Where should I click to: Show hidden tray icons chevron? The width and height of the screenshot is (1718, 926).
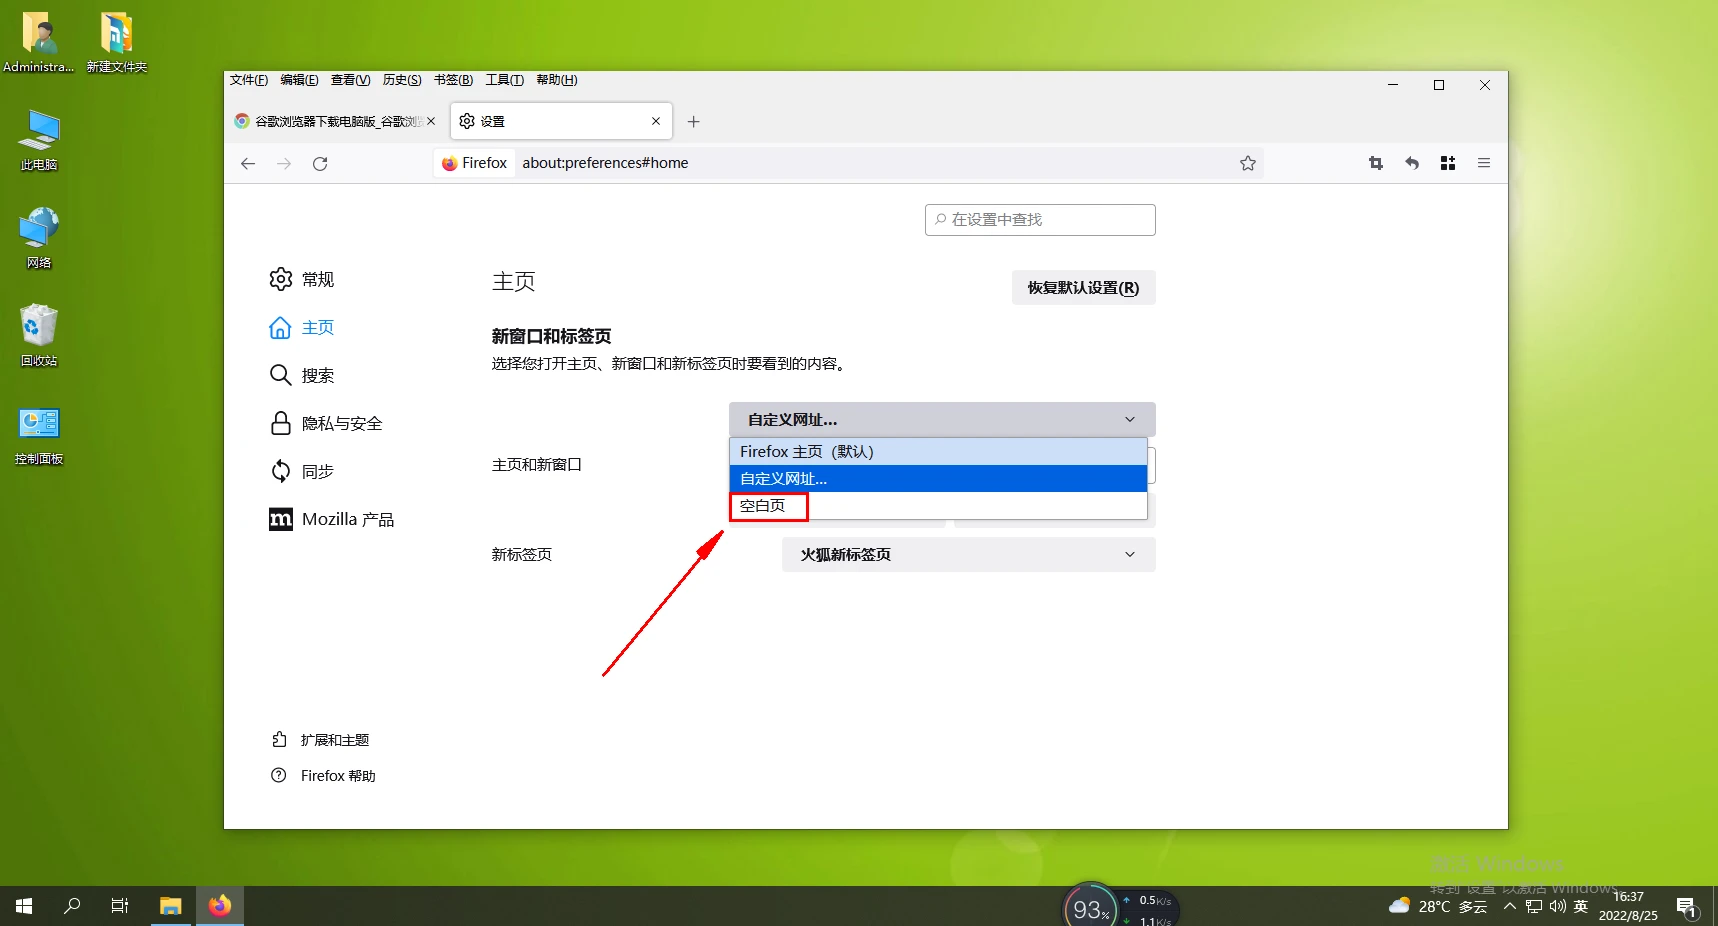coord(1510,907)
